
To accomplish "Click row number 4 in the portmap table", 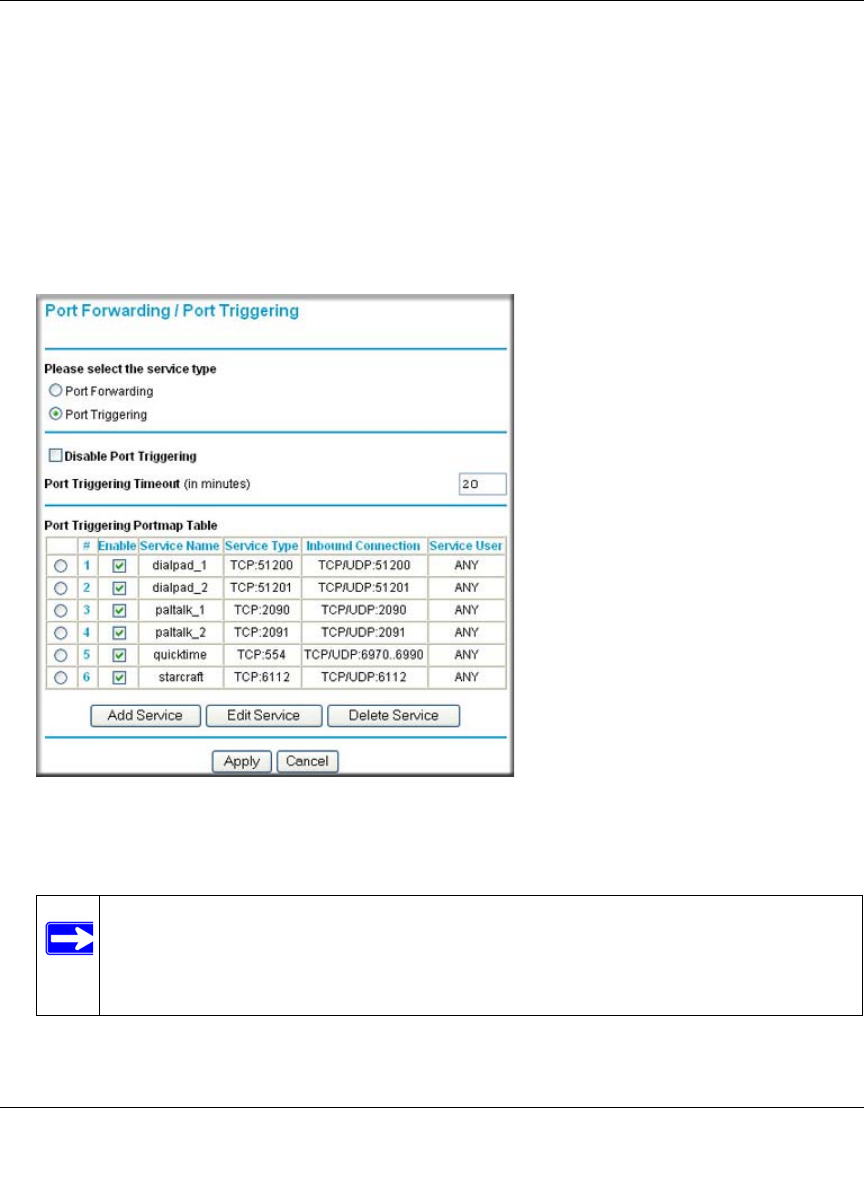I will (87, 632).
